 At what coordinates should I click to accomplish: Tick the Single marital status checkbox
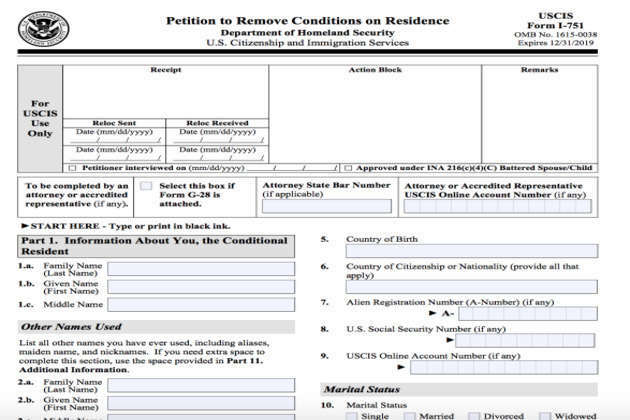pos(352,416)
